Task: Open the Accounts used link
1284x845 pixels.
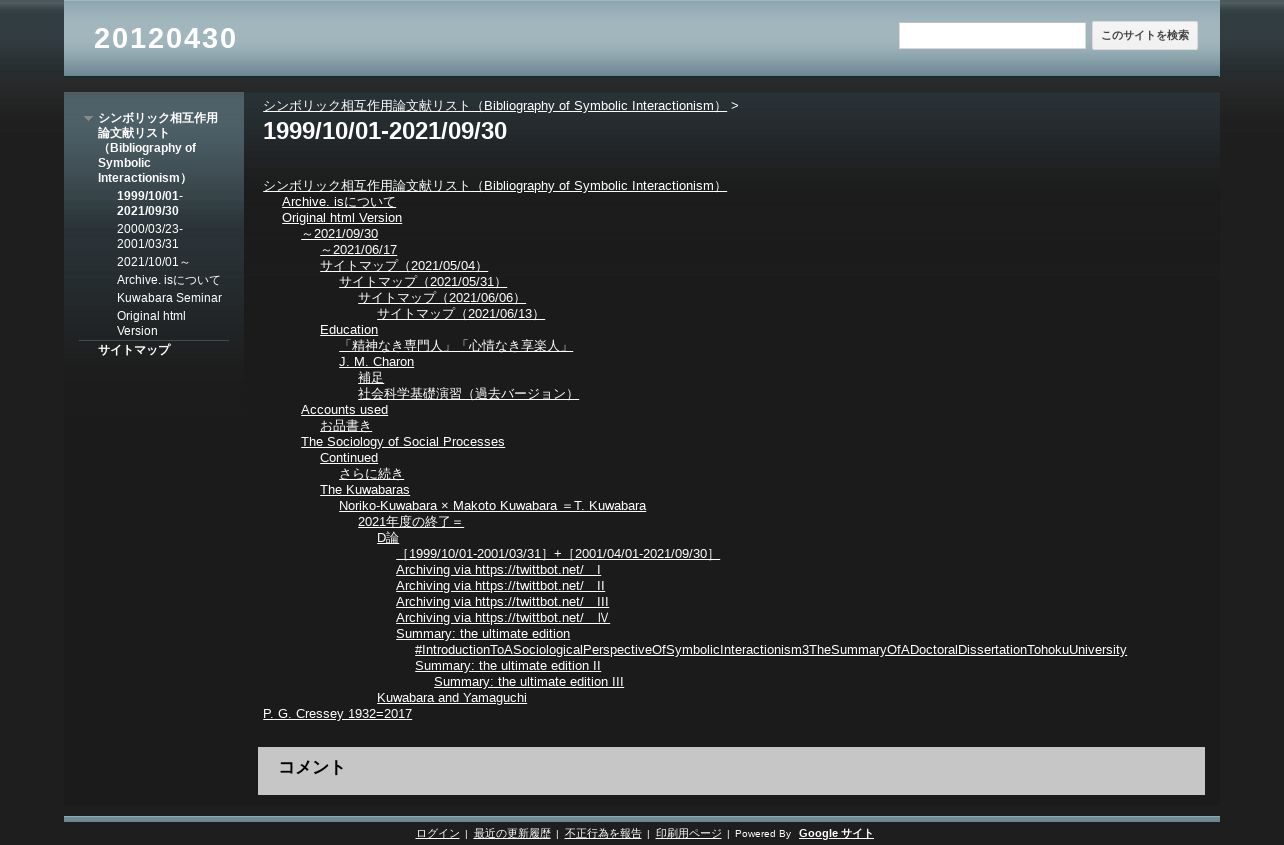Action: (x=344, y=409)
